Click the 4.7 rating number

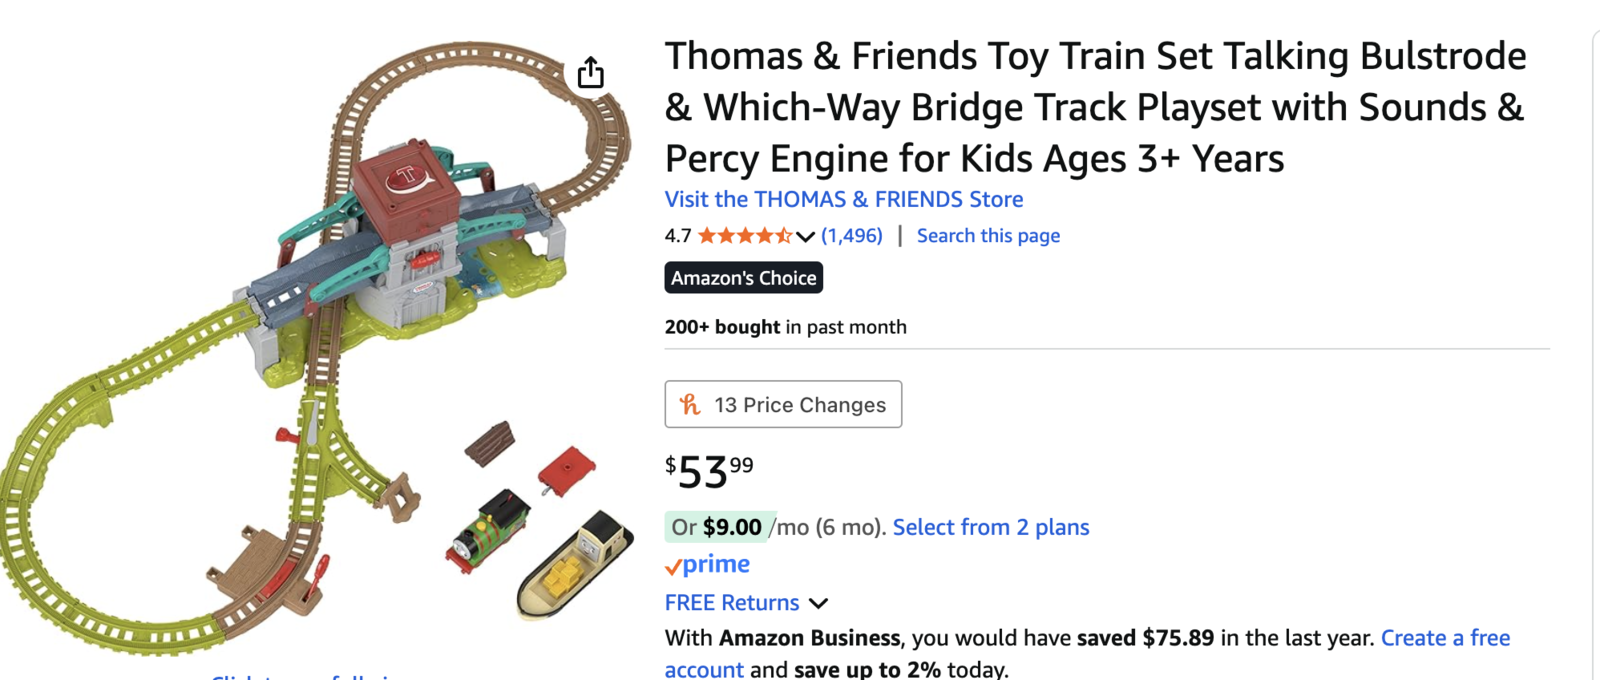coord(677,236)
